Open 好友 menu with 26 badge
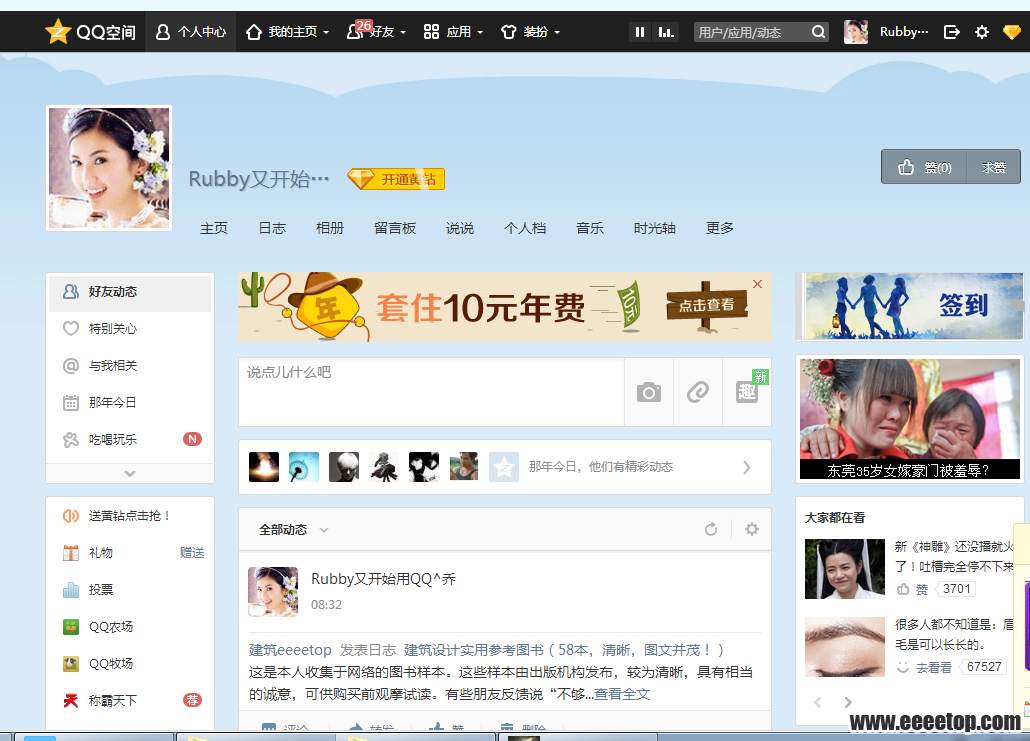 coord(376,32)
